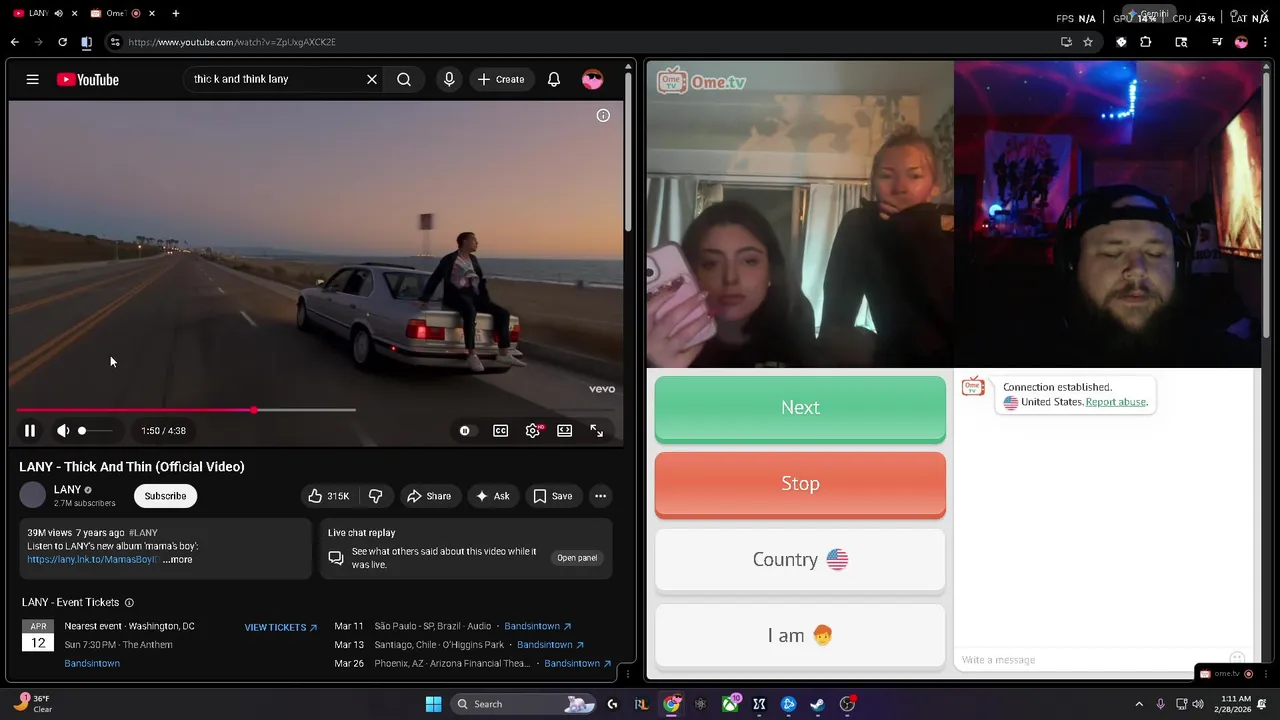Toggle the browser split view icon
1280x720 pixels.
(86, 42)
